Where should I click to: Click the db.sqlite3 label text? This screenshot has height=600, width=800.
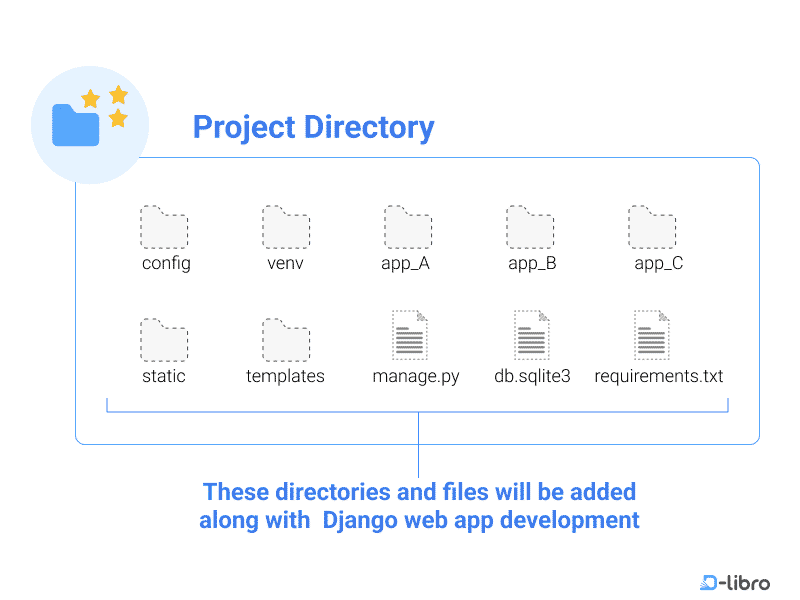(531, 377)
